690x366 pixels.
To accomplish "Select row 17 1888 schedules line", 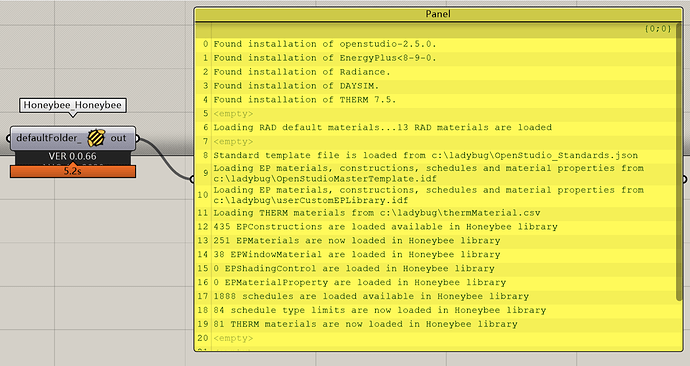I will pyautogui.click(x=436, y=296).
